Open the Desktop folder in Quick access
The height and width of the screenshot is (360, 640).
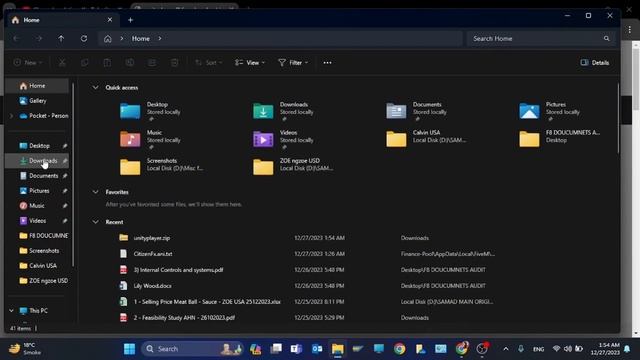[x=150, y=111]
